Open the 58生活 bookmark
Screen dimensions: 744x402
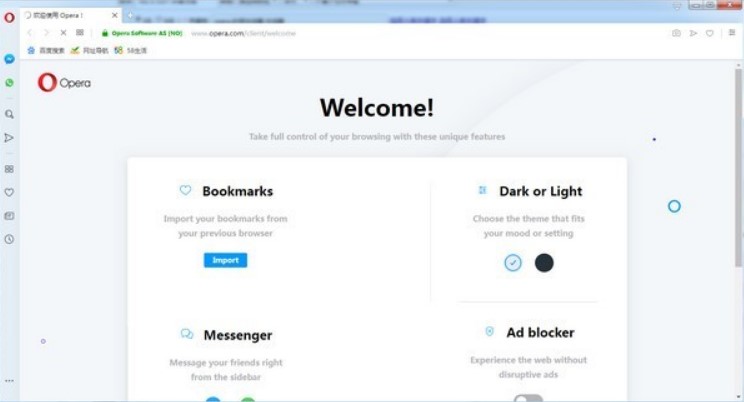click(x=130, y=50)
